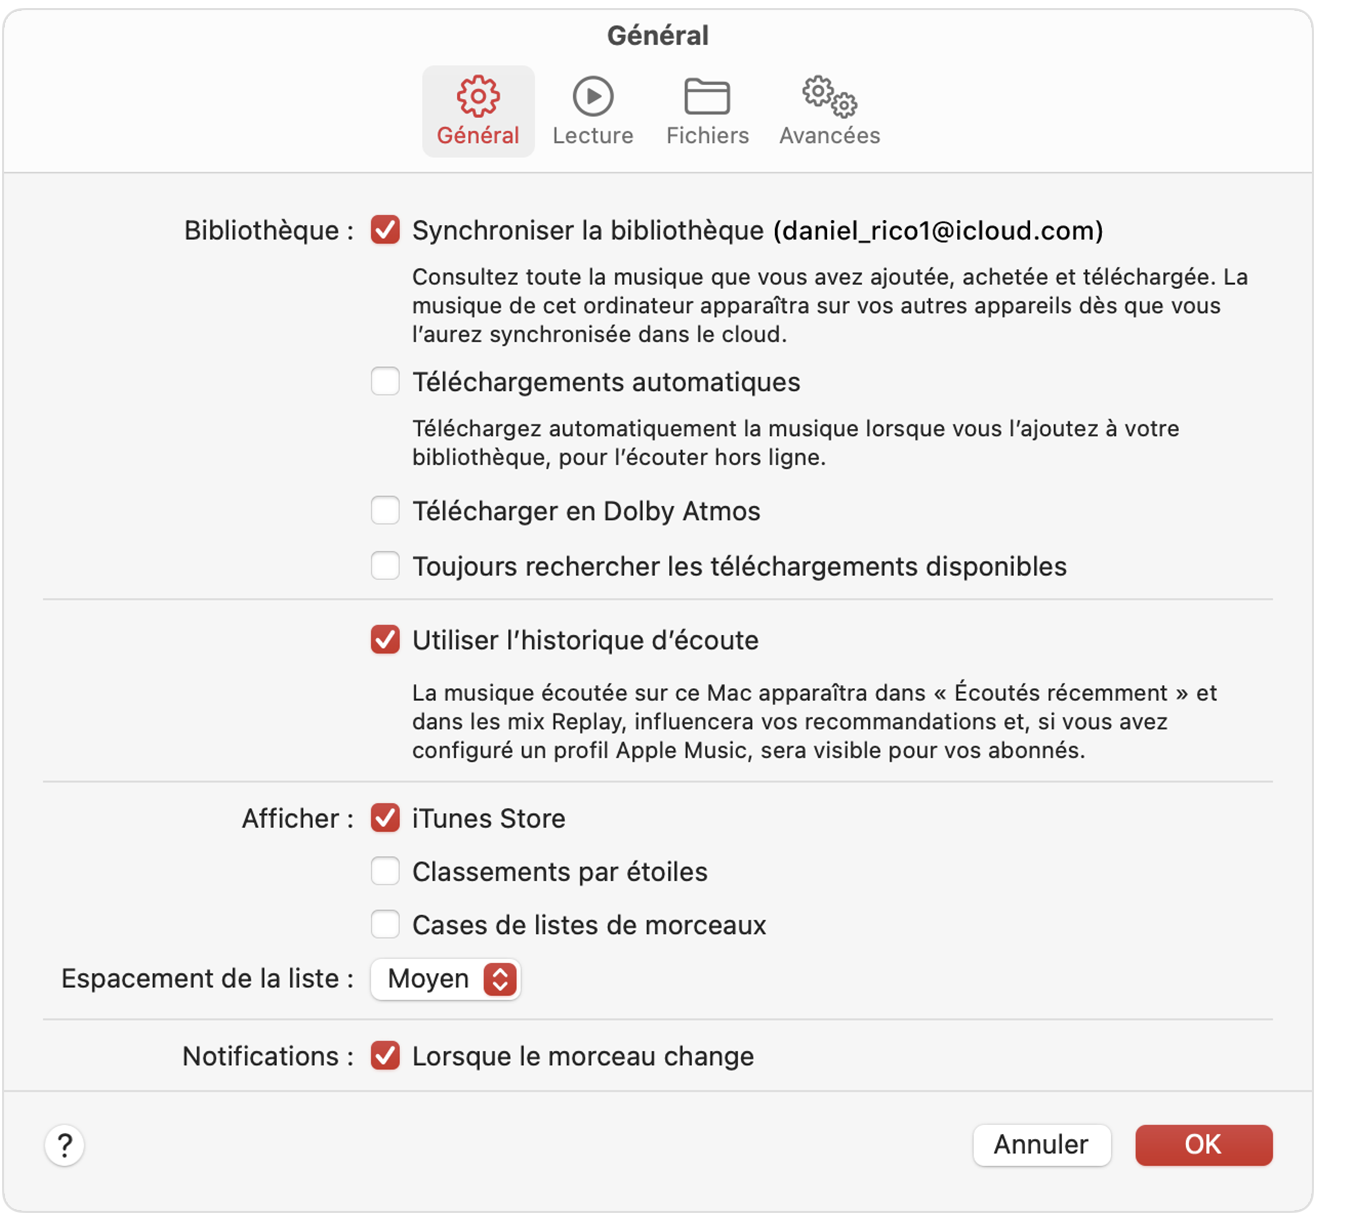The image size is (1372, 1218).
Task: Check Toujours rechercher les téléchargements disponibles
Action: [385, 566]
